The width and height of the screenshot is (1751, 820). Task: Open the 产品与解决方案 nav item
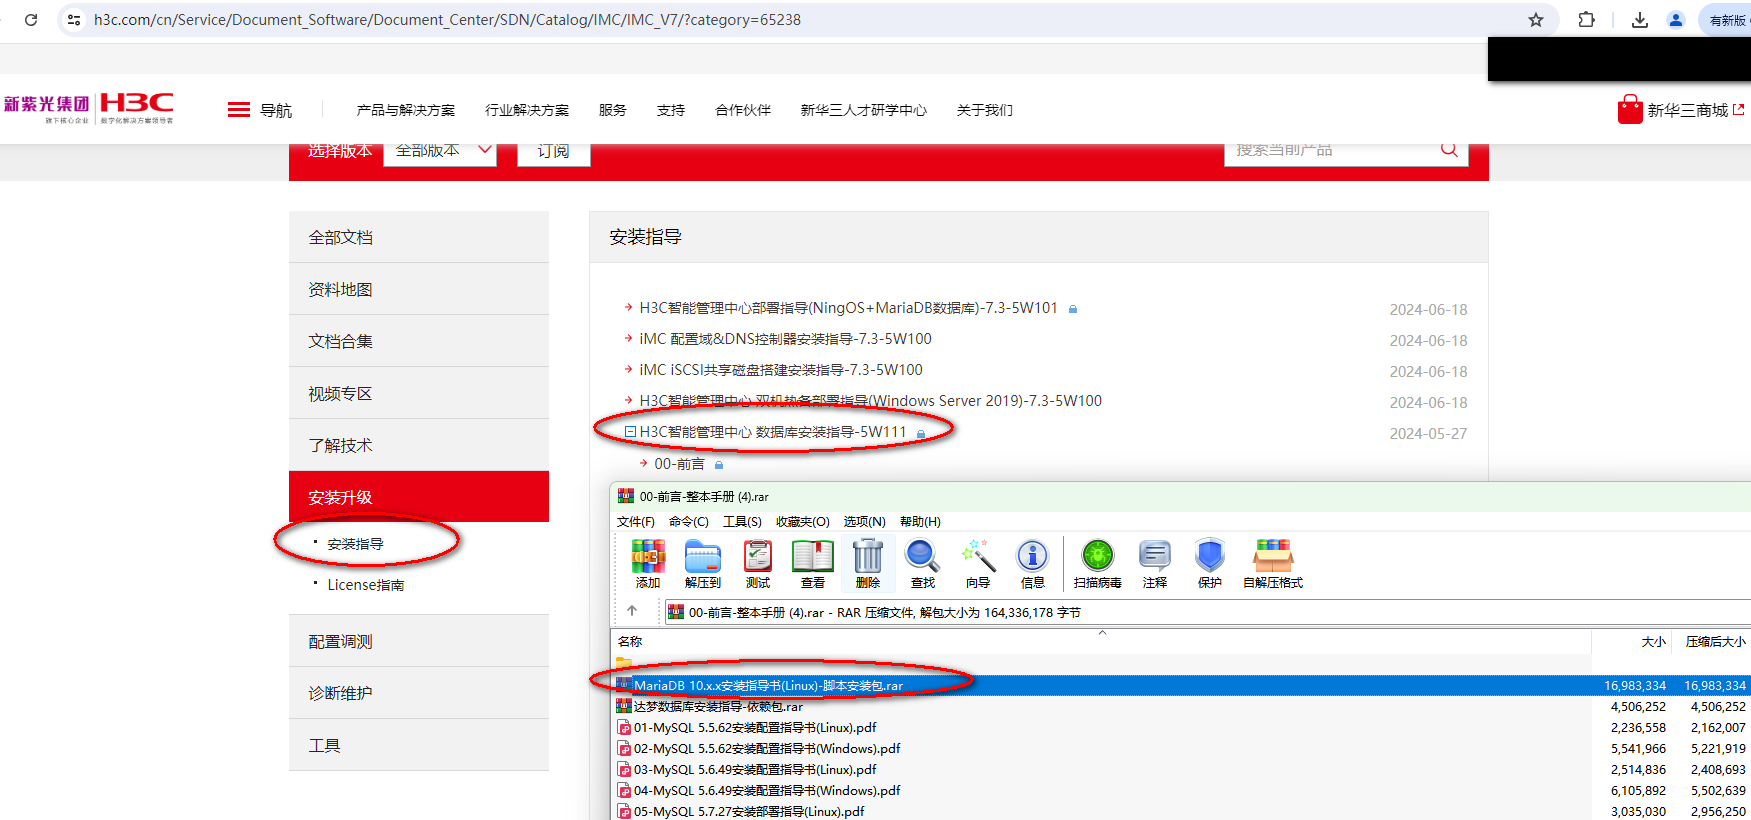[x=406, y=110]
